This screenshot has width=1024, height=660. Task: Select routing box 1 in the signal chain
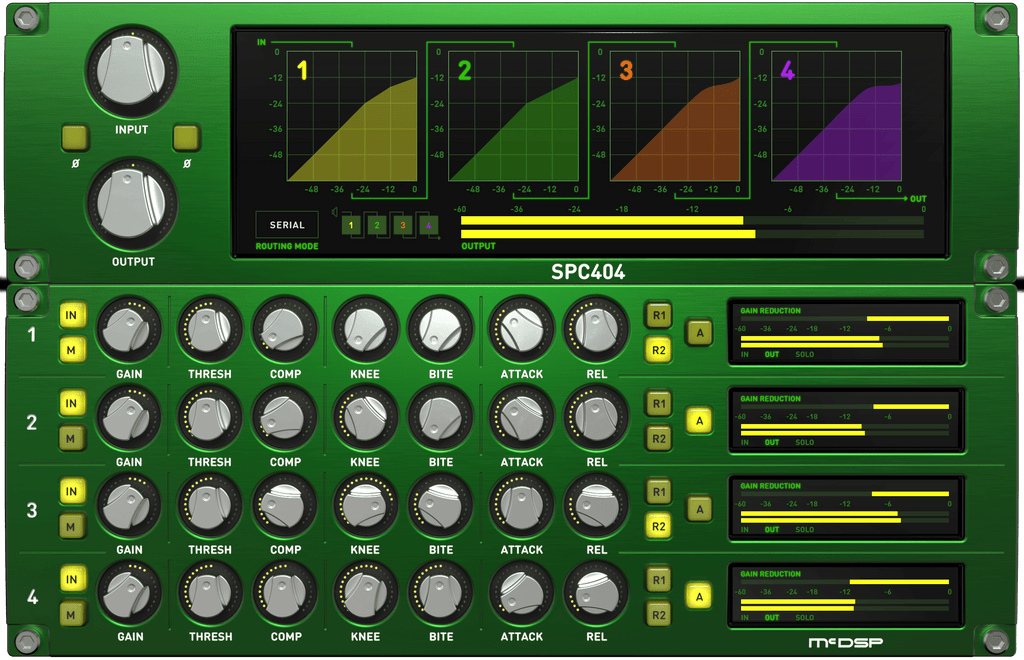click(351, 225)
